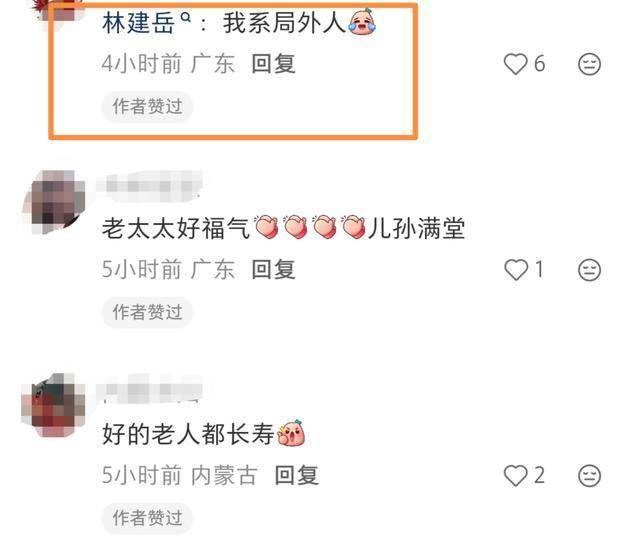Open the 林建岳 username link

point(138,23)
